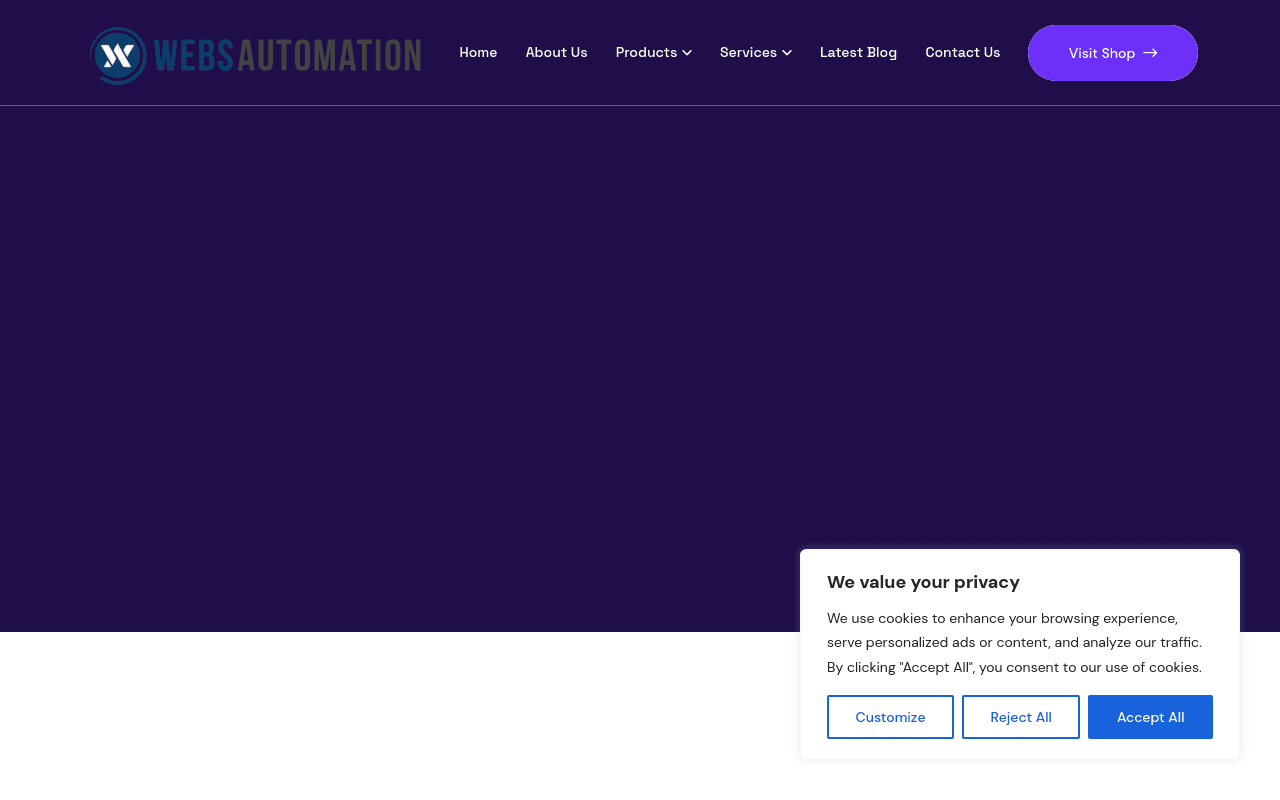This screenshot has width=1280, height=800.
Task: Go to Contact Us page
Action: (962, 52)
